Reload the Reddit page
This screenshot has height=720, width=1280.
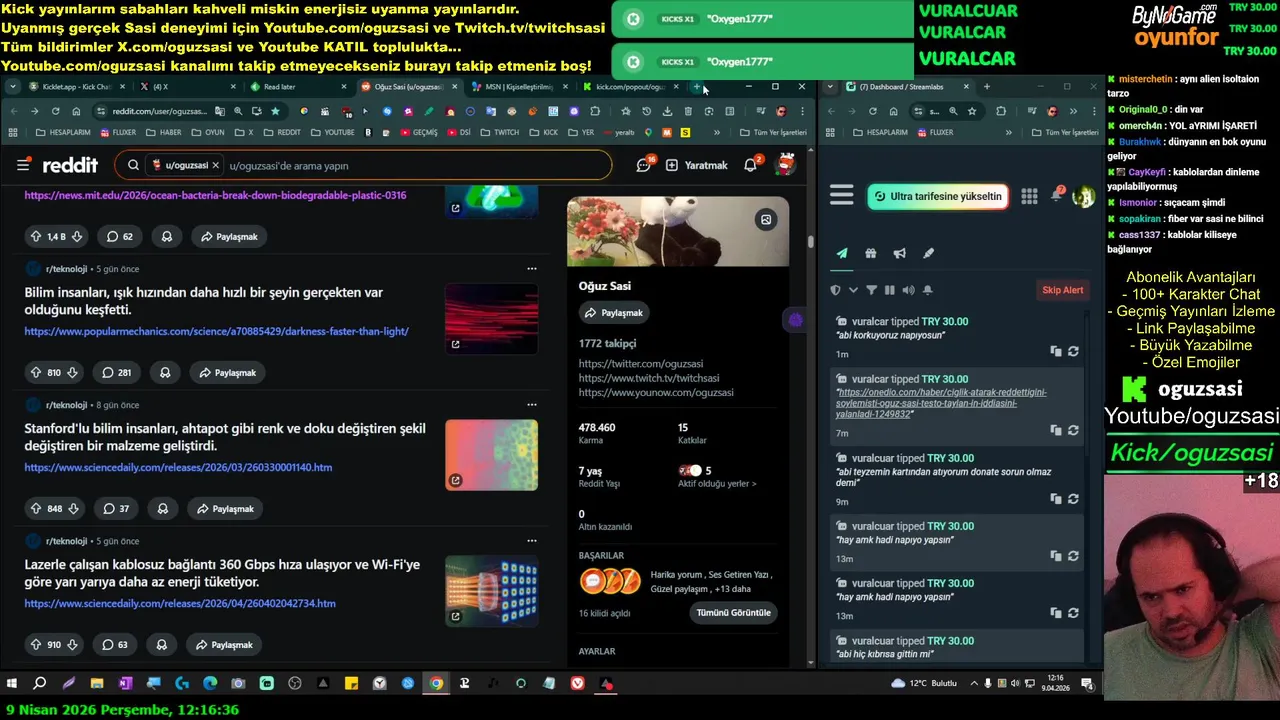[54, 111]
